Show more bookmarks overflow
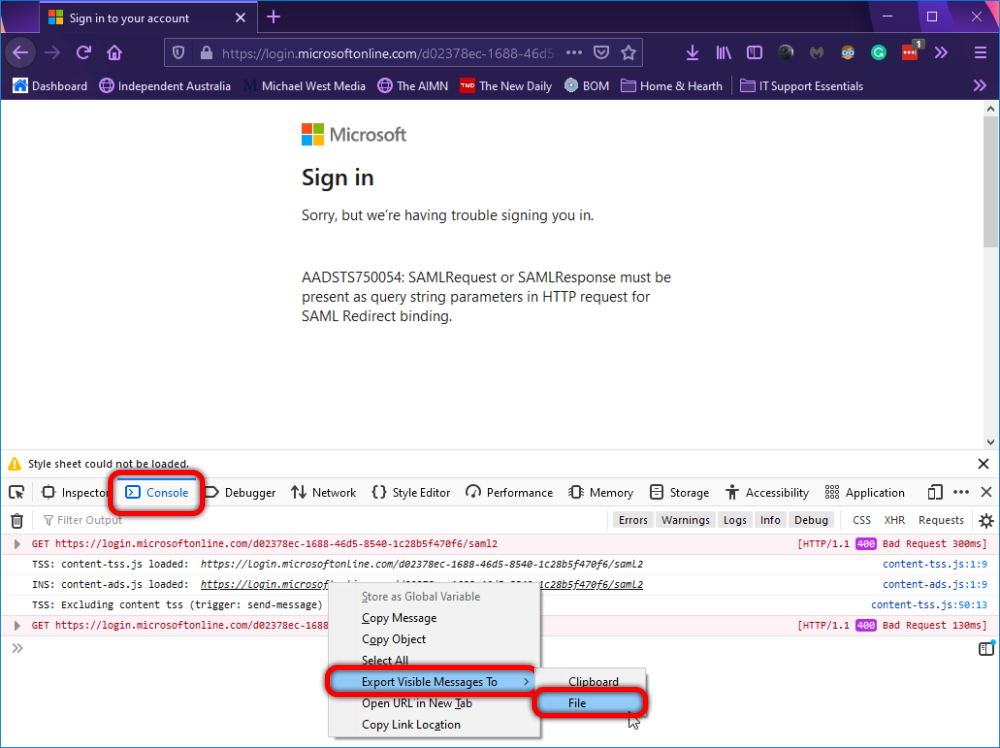 coord(980,85)
